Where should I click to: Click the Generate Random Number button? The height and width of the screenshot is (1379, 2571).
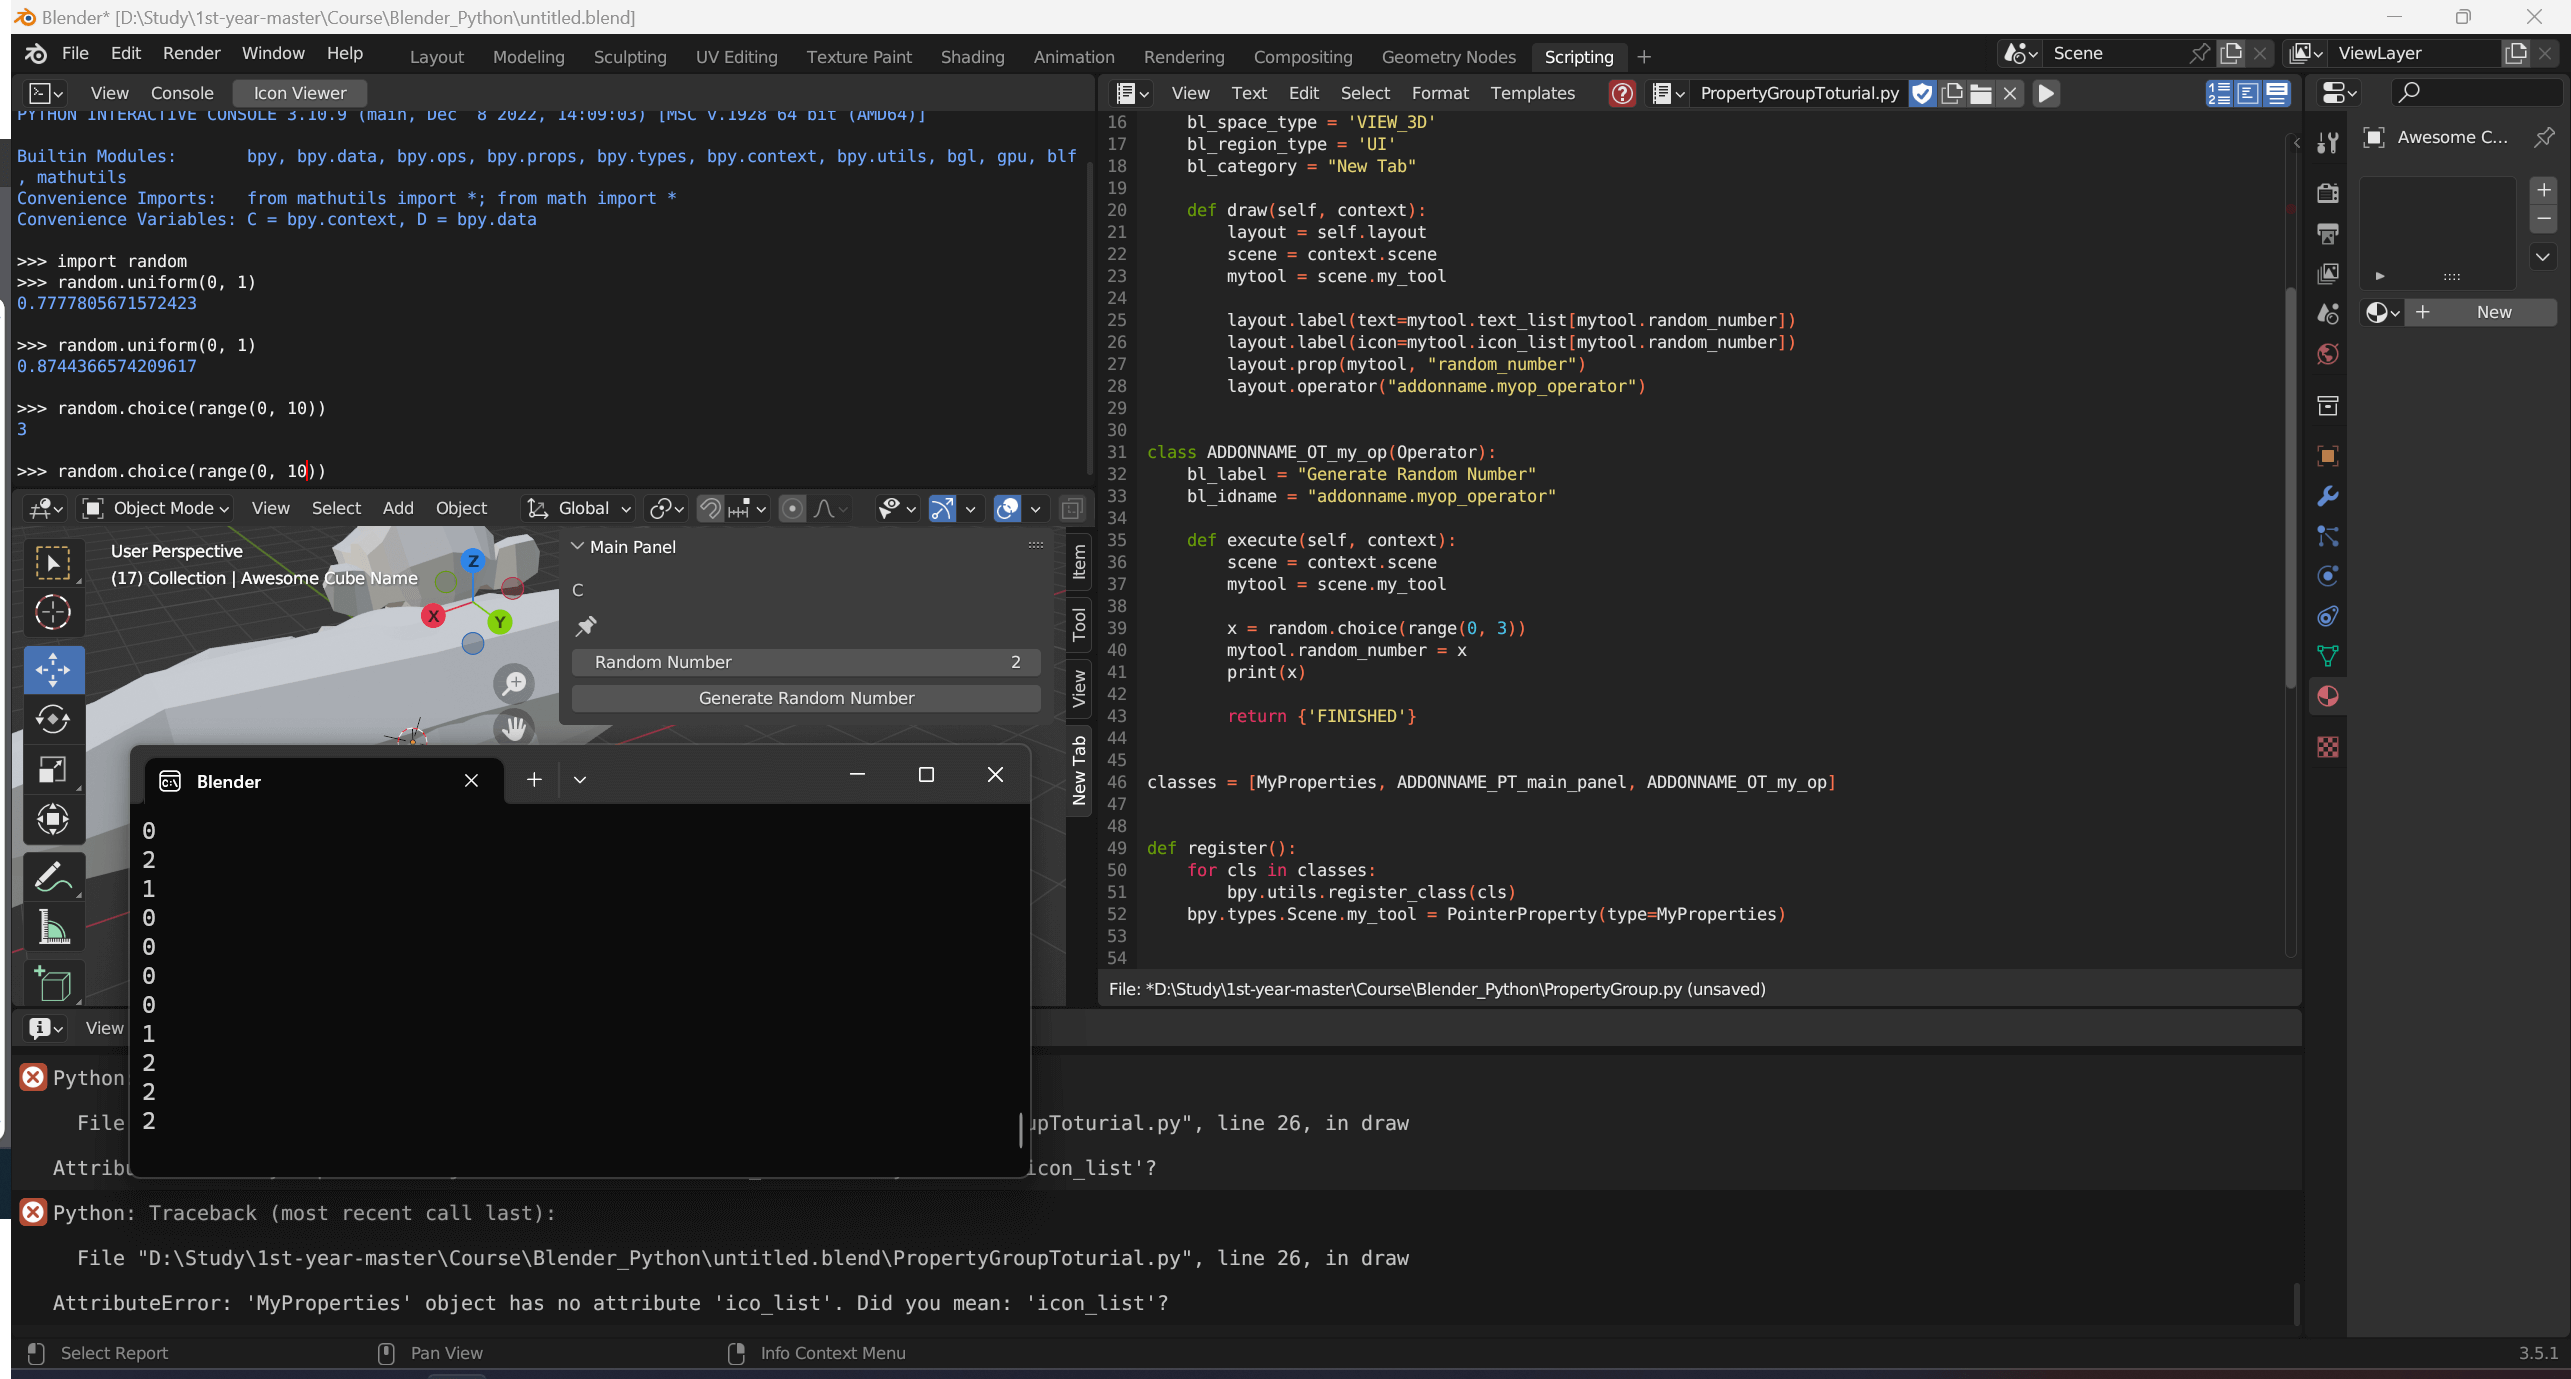coord(806,698)
